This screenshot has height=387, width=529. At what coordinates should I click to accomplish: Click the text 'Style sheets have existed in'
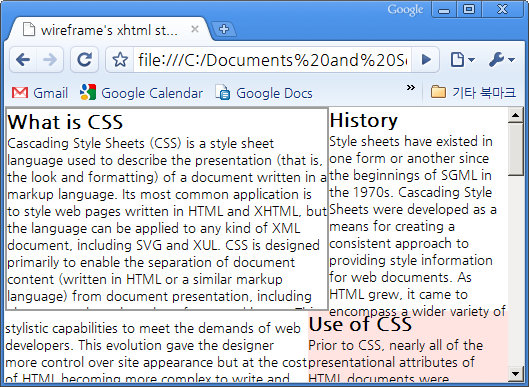pyautogui.click(x=411, y=141)
